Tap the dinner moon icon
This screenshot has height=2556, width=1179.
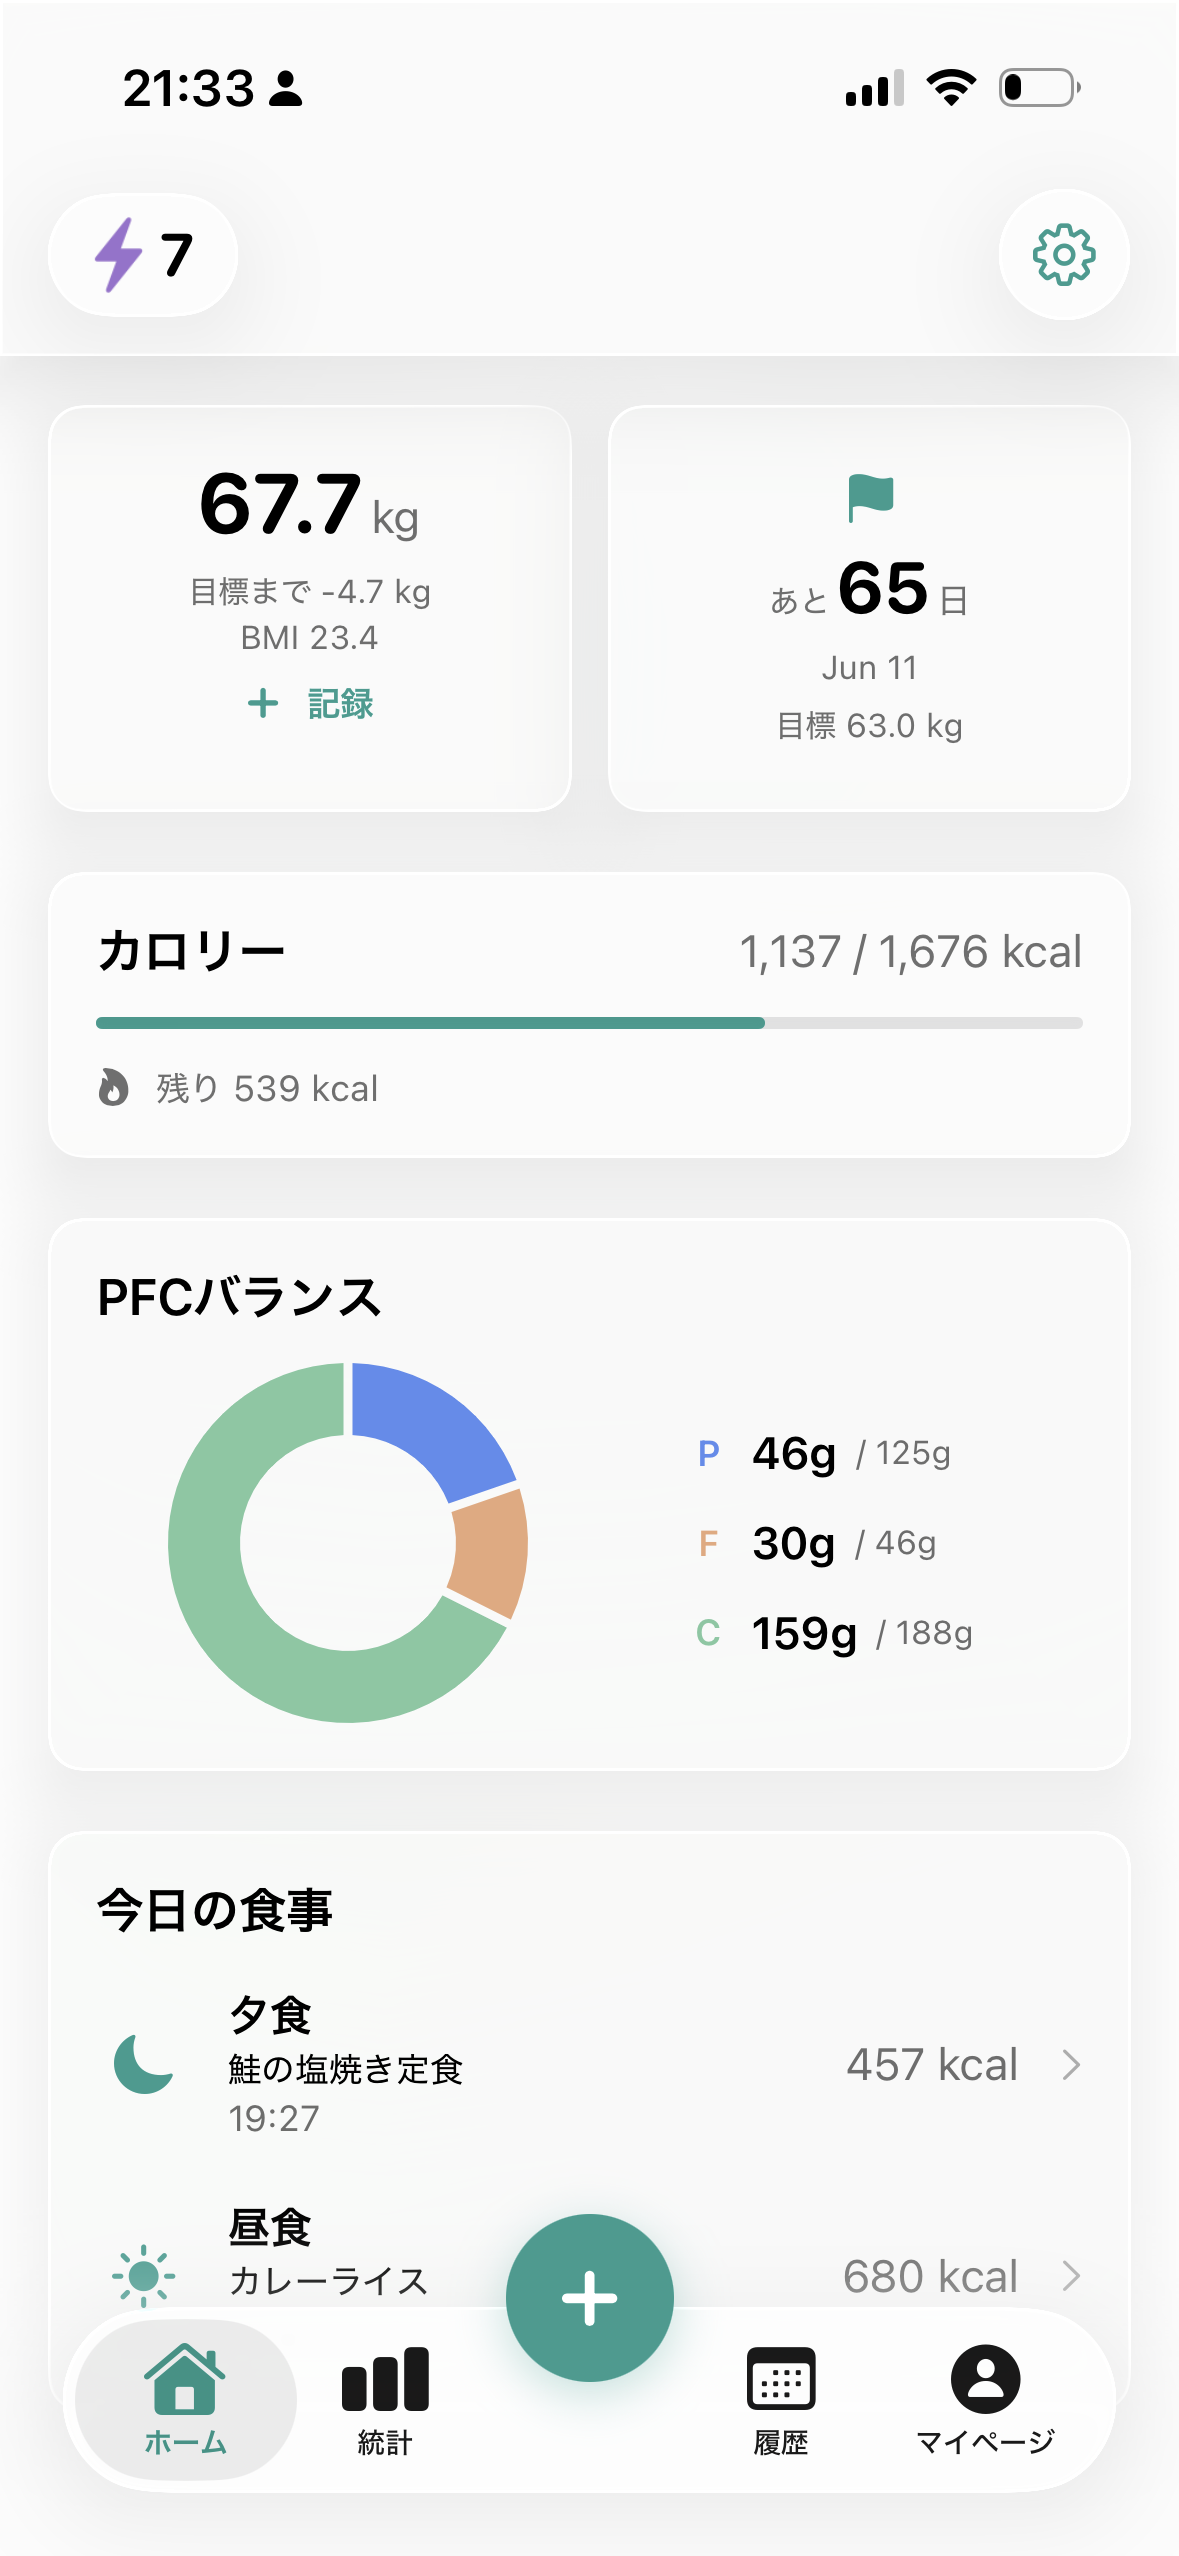[x=143, y=2065]
